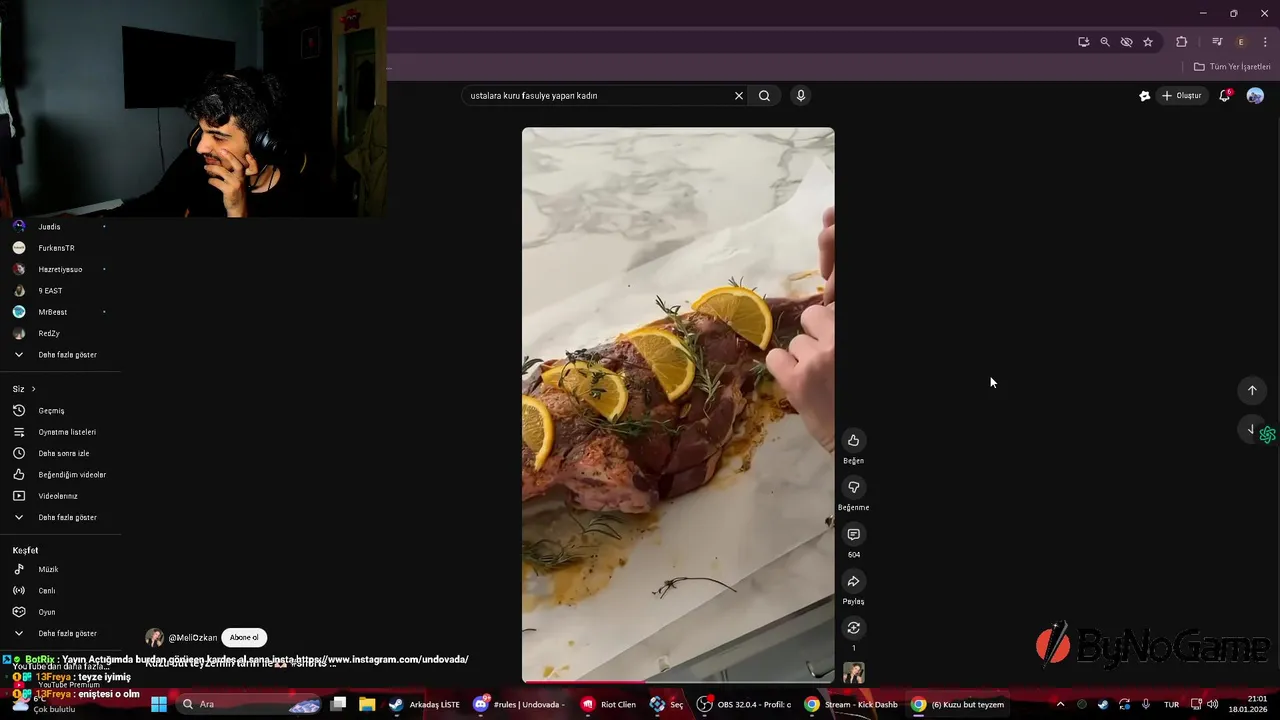The height and width of the screenshot is (720, 1280).
Task: Open the Siz section chevron
Action: 33,389
